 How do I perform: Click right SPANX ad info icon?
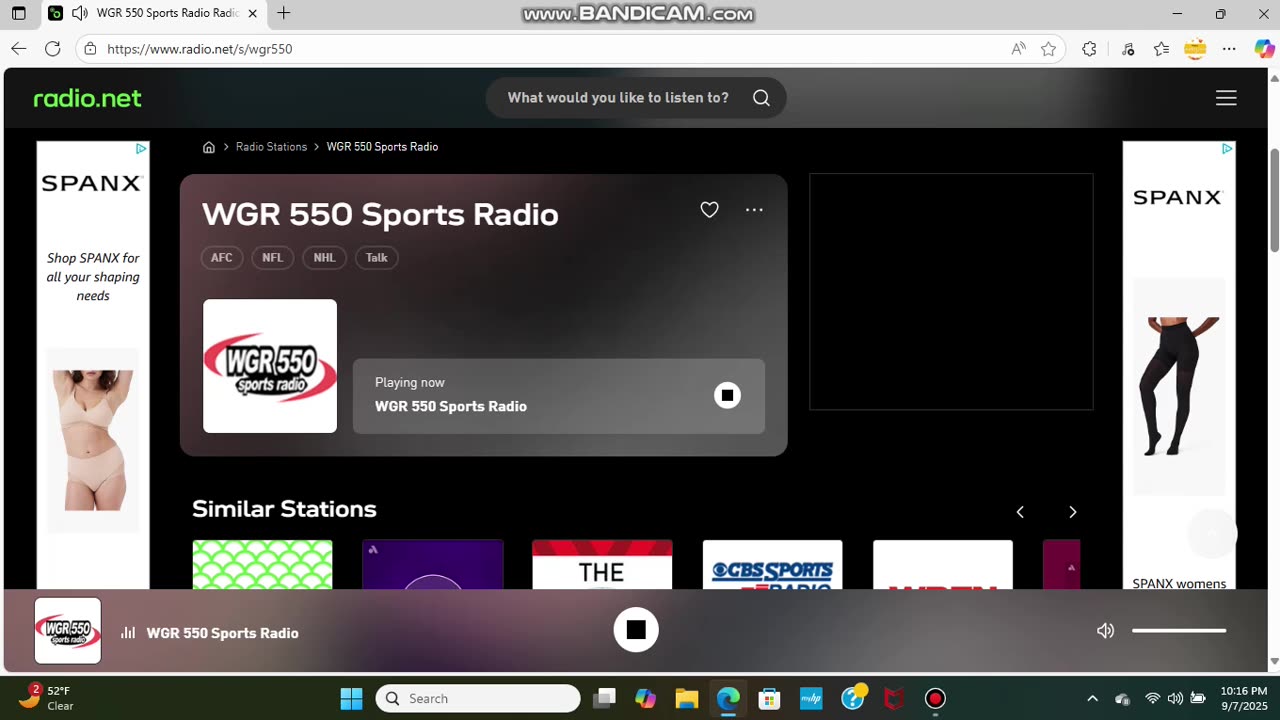1227,149
